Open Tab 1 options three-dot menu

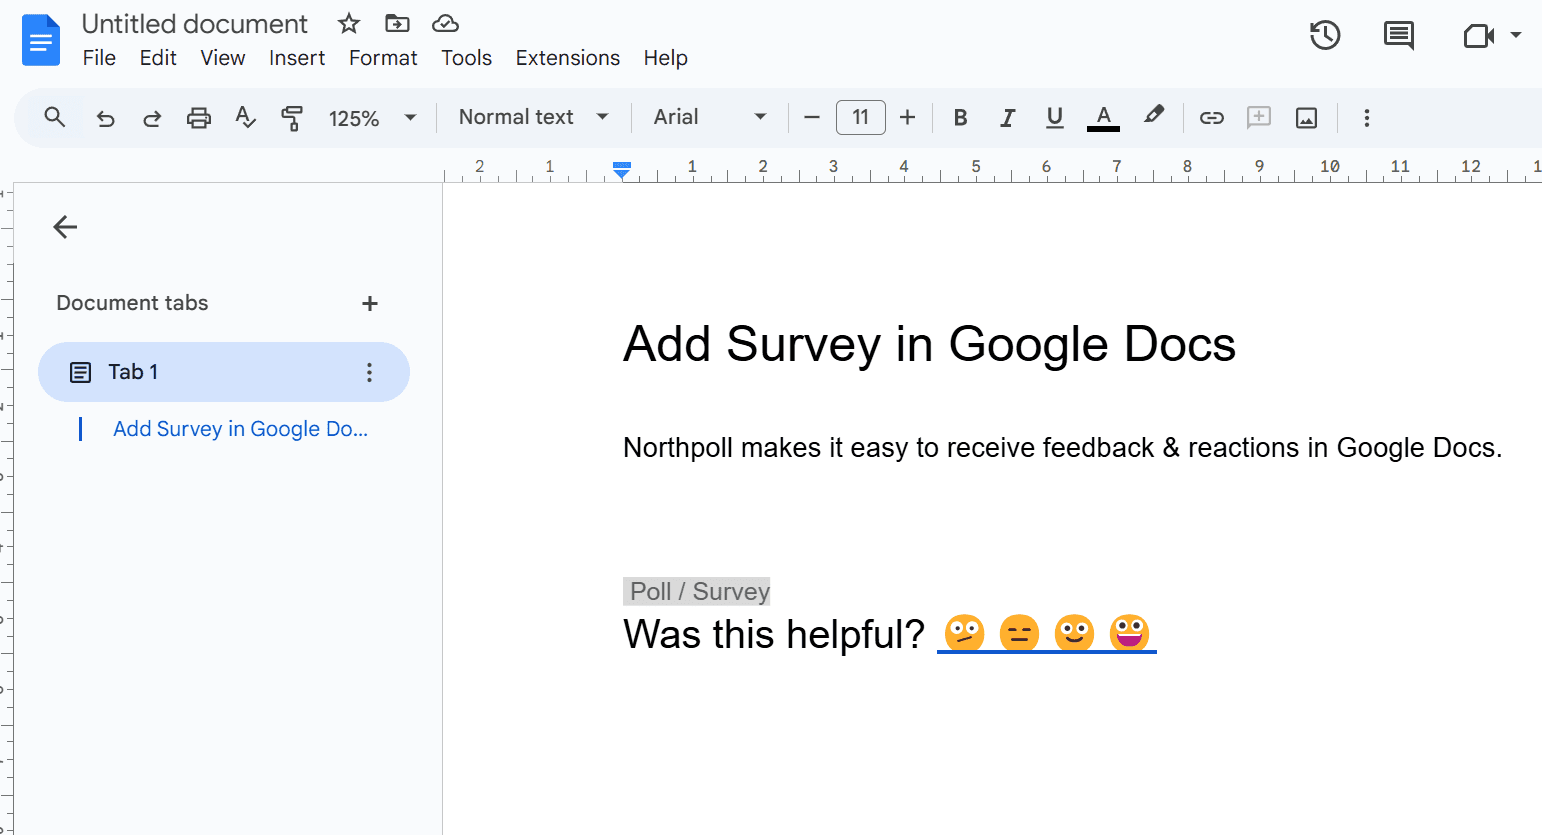click(369, 372)
